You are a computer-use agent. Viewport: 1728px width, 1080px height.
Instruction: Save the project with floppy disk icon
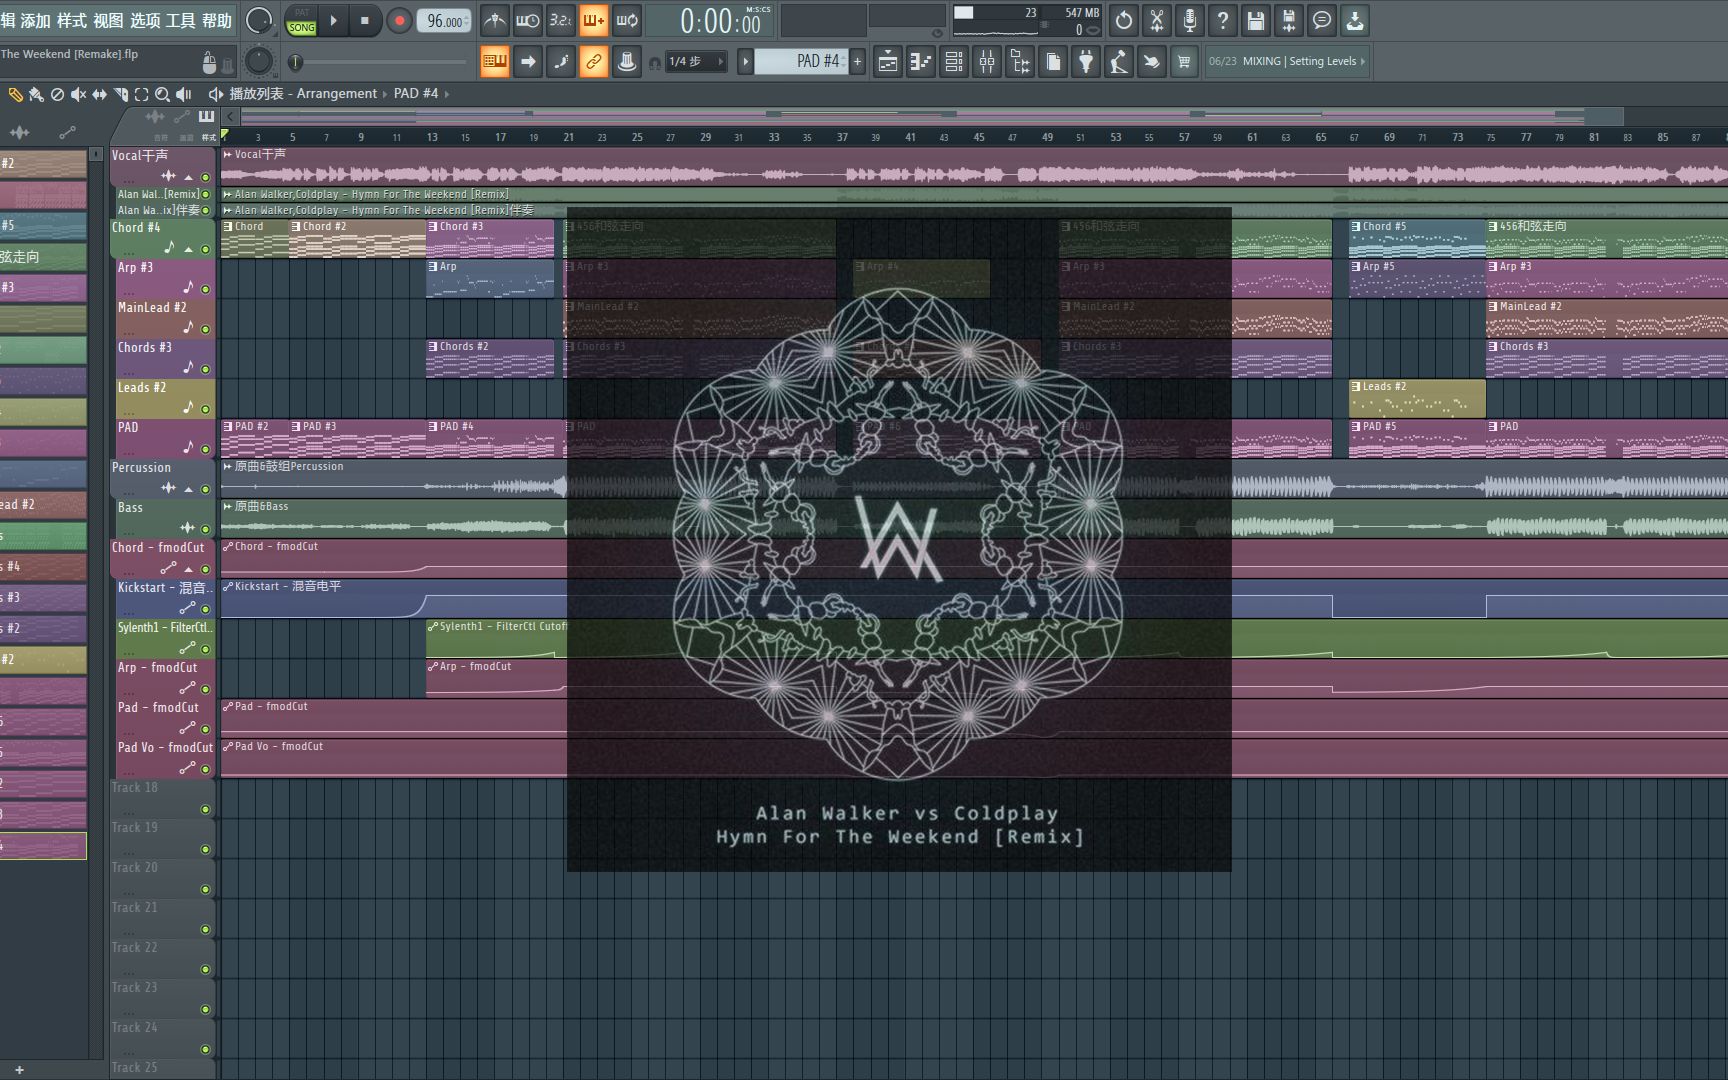(x=1256, y=20)
